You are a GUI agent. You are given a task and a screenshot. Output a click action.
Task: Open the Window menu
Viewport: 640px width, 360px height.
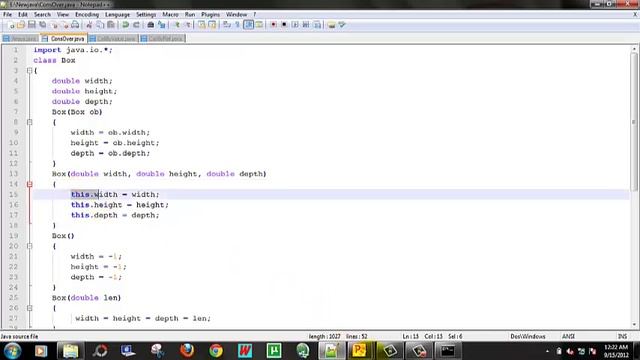pos(236,14)
